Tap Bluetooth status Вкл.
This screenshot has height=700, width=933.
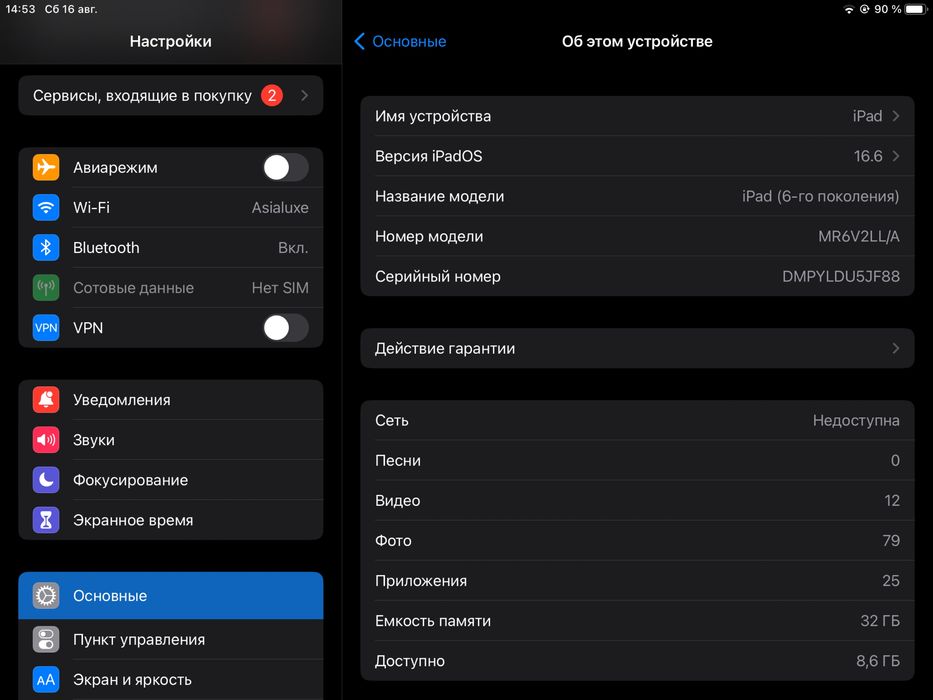(293, 248)
